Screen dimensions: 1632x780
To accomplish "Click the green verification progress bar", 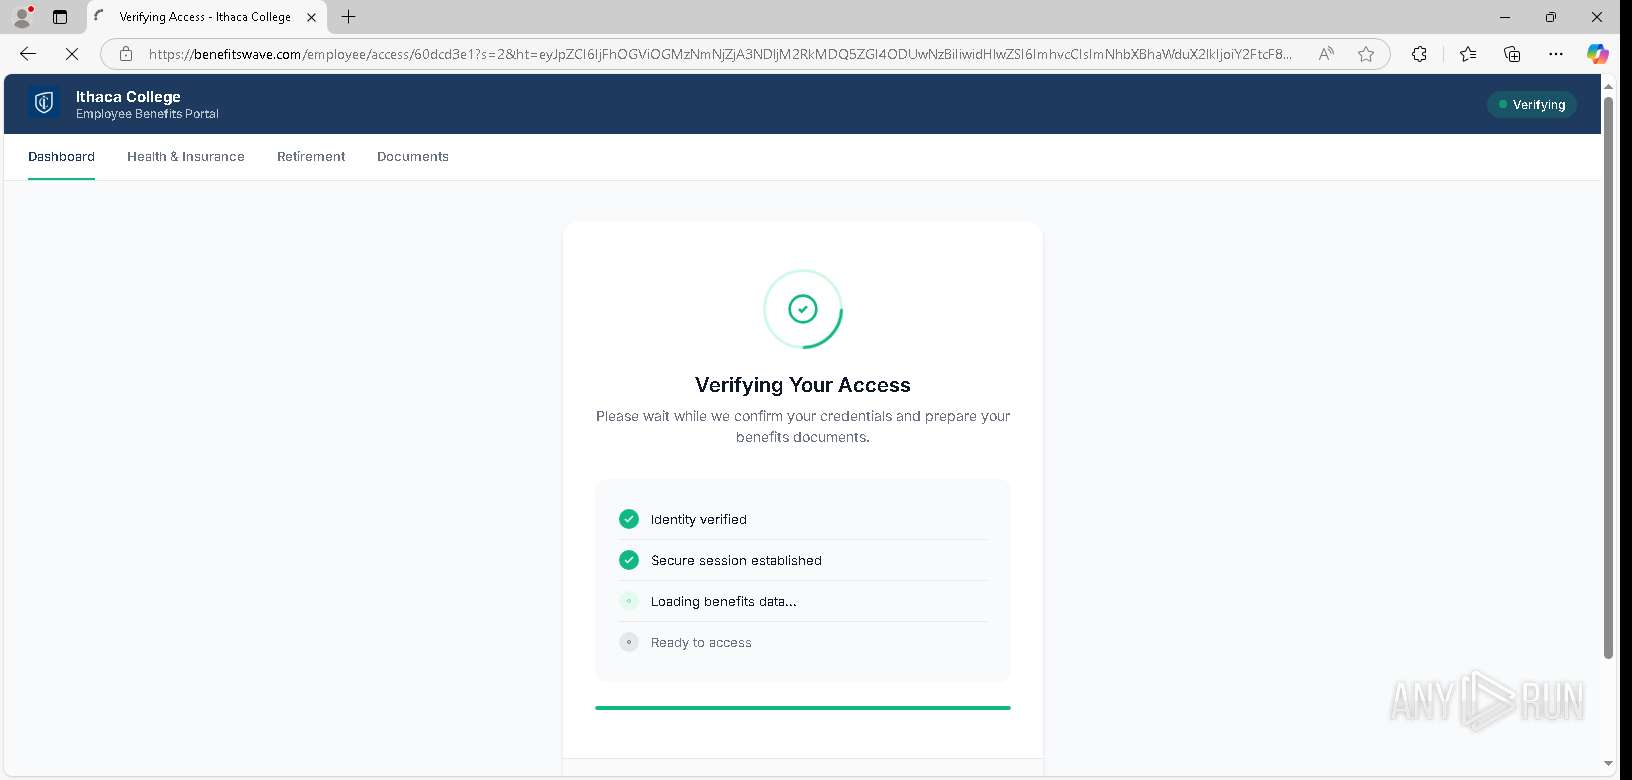I will click(803, 708).
